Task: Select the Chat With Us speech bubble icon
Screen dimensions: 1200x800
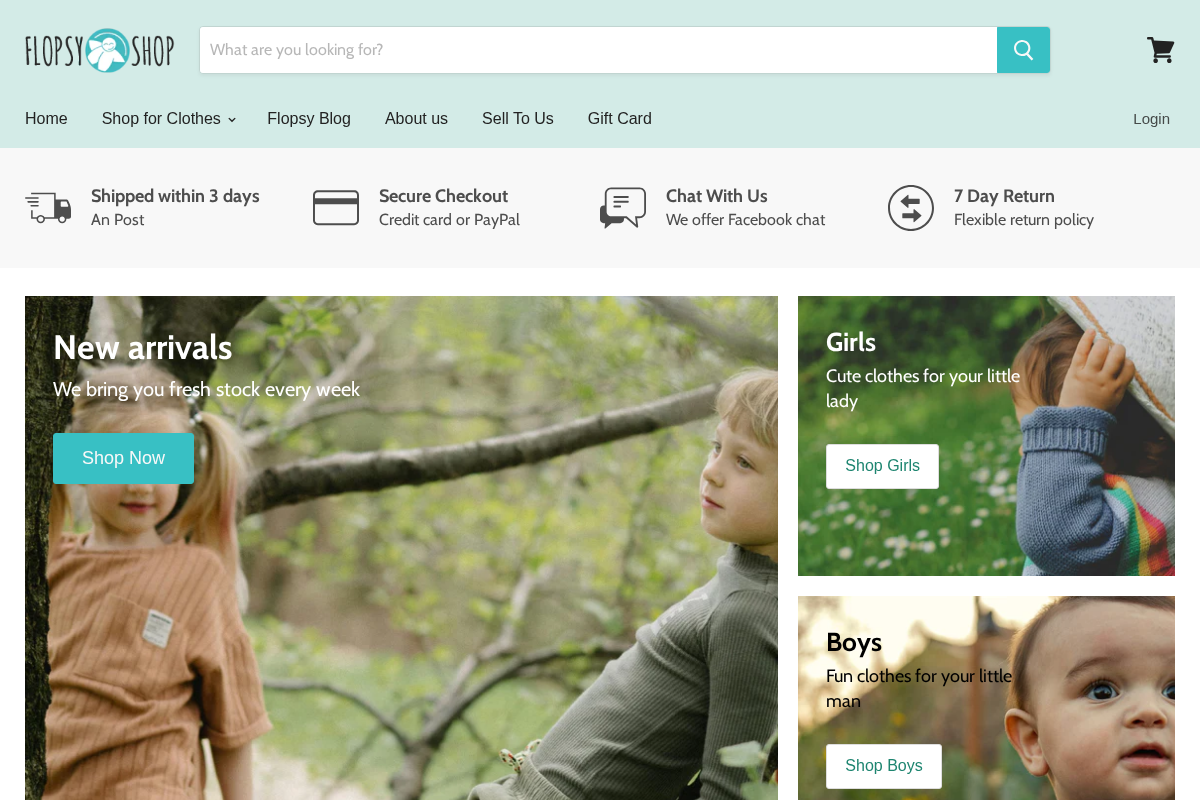Action: [x=622, y=207]
